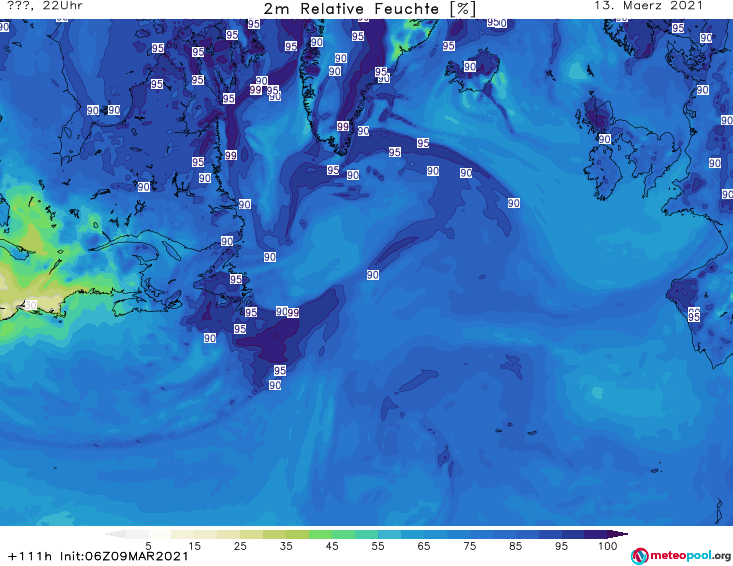Pick the pale yellow legend segment right of 15

pos(206,534)
